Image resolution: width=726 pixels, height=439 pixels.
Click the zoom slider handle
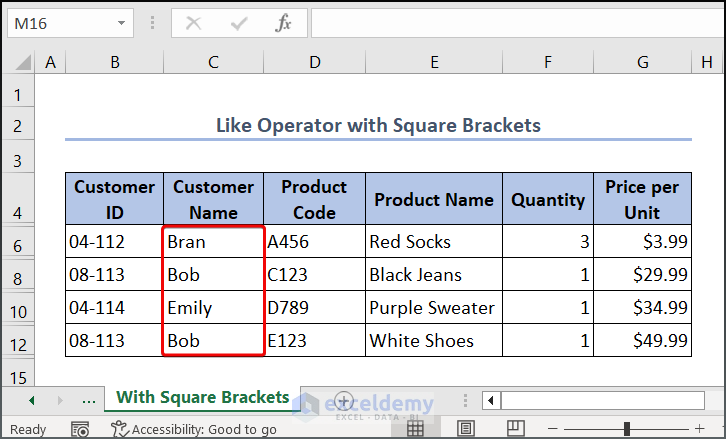(627, 429)
